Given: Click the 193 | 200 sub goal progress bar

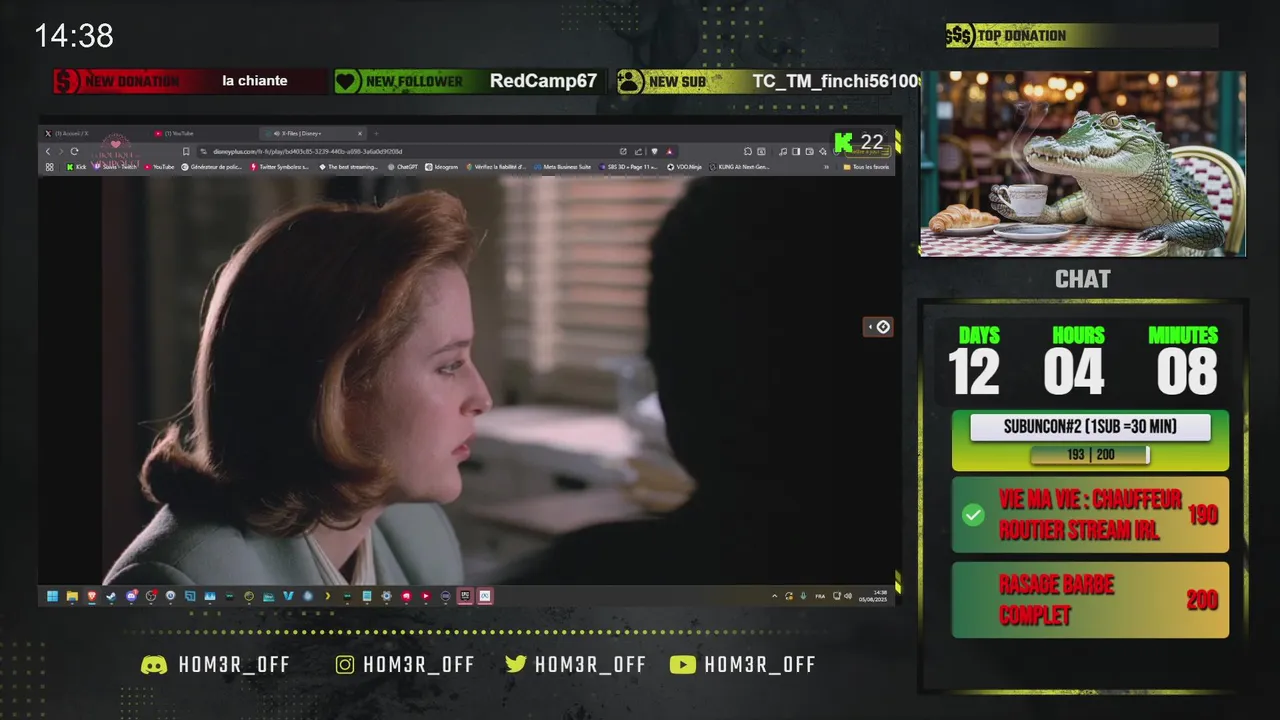Looking at the screenshot, I should pyautogui.click(x=1090, y=455).
